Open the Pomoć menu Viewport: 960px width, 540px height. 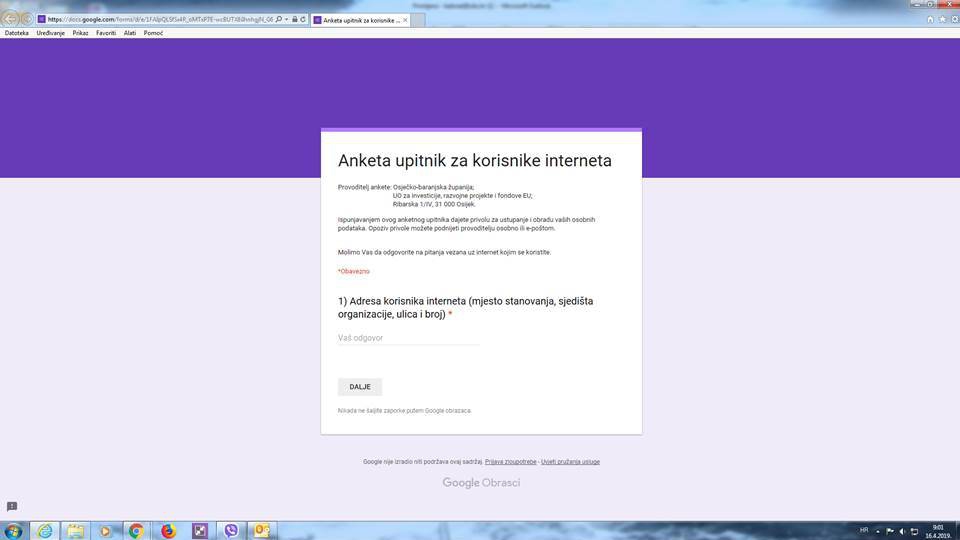coord(153,33)
